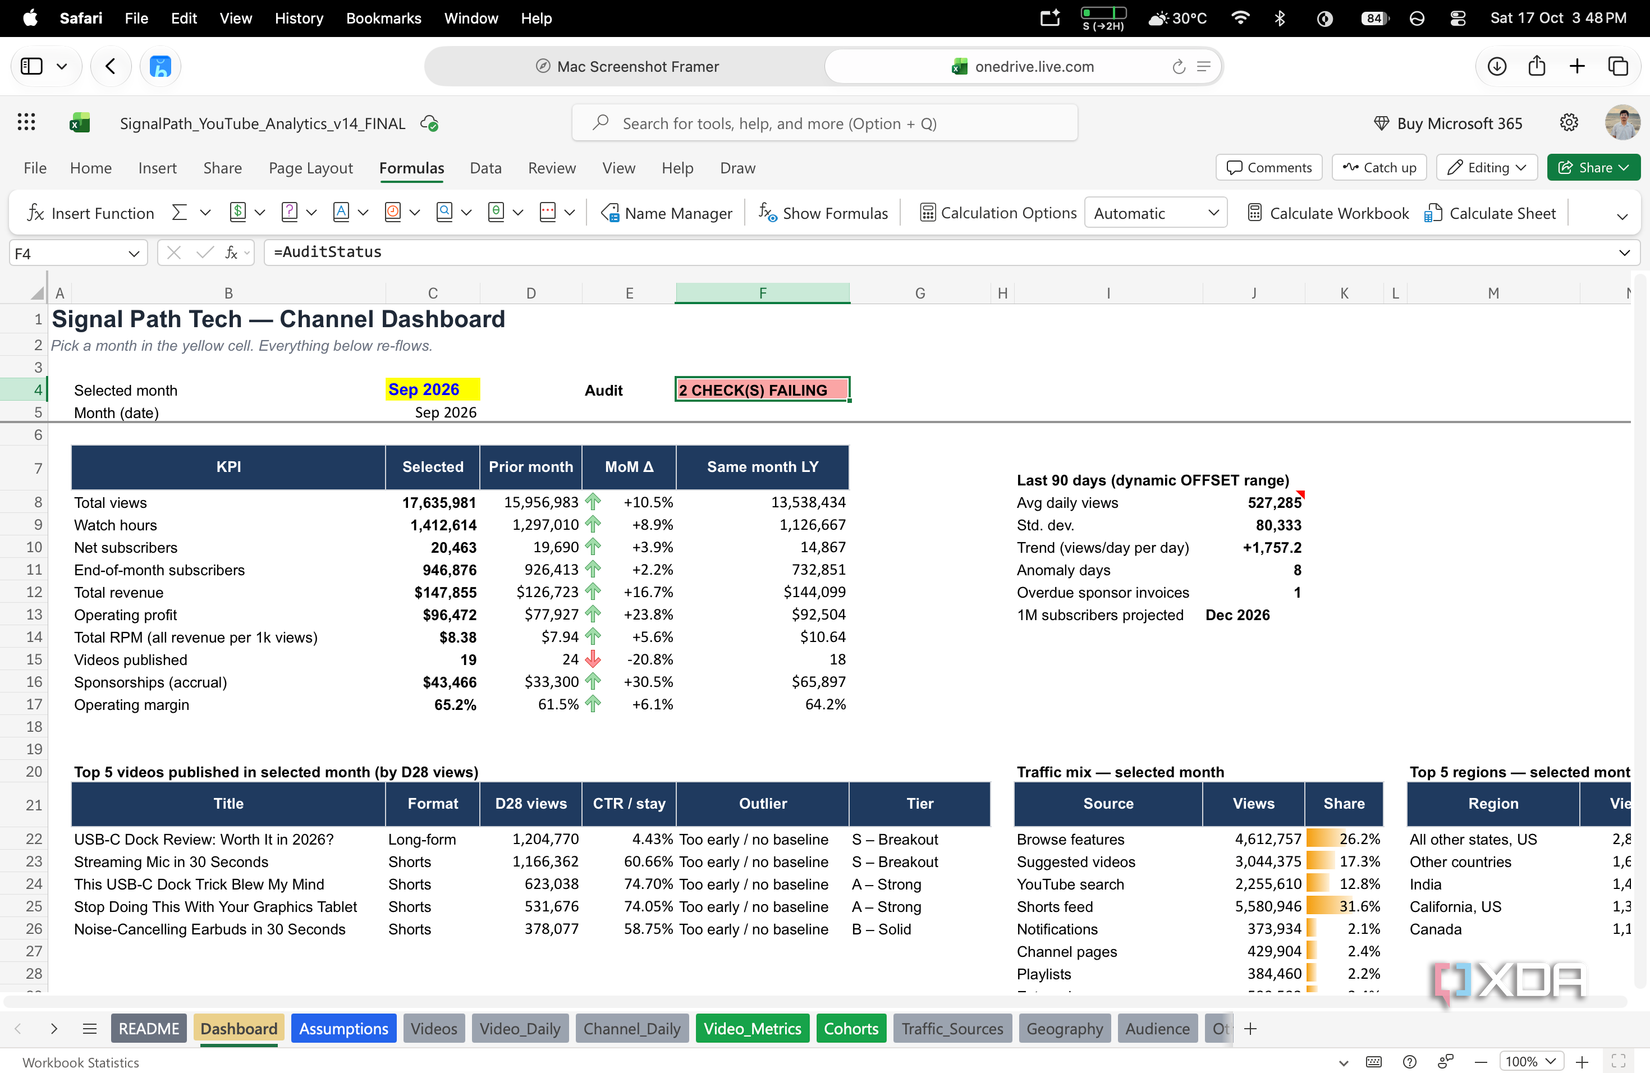This screenshot has width=1650, height=1073.
Task: Open the More Functions book icon
Action: pos(548,212)
